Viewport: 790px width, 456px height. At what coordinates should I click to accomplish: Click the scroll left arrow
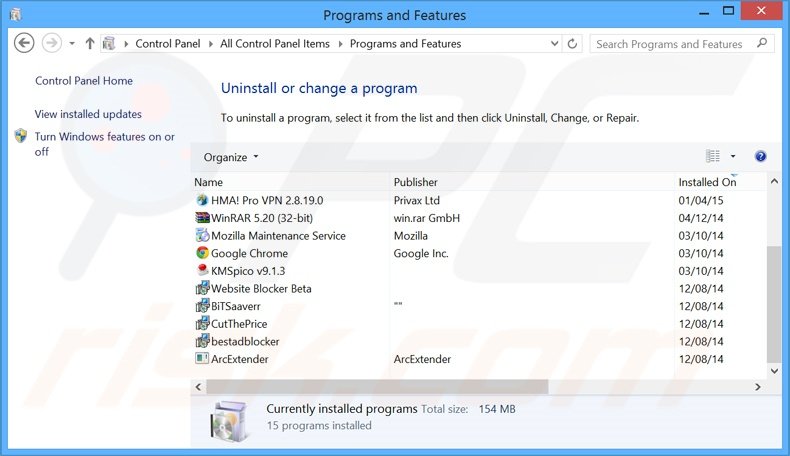[x=198, y=386]
